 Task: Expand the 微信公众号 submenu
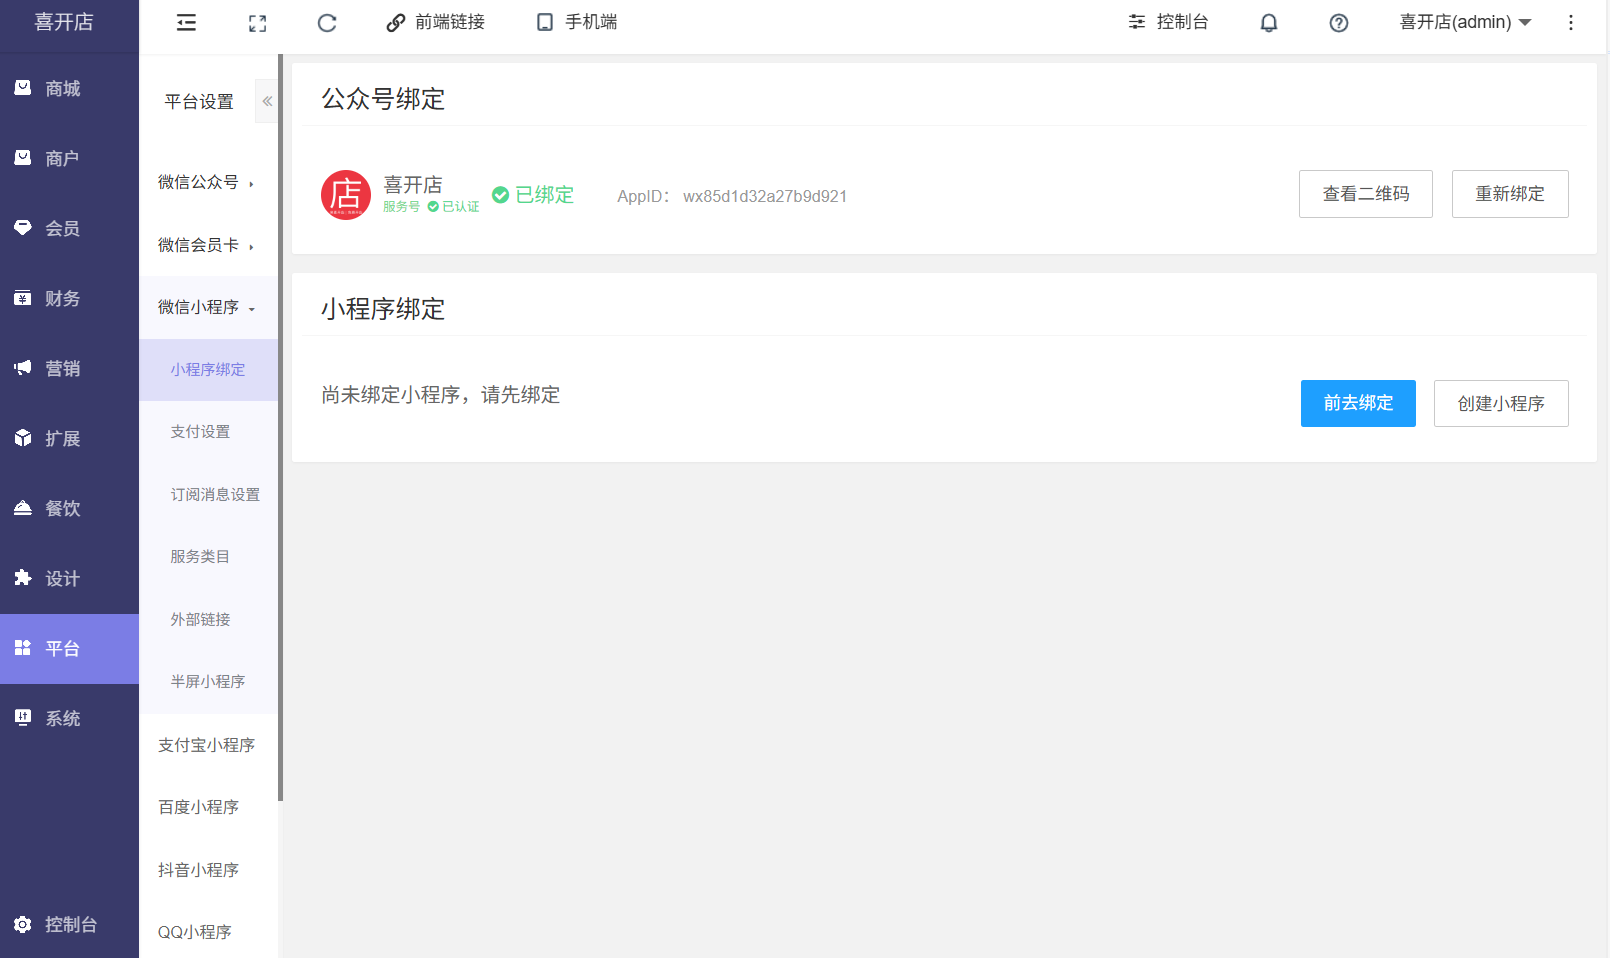click(x=208, y=182)
